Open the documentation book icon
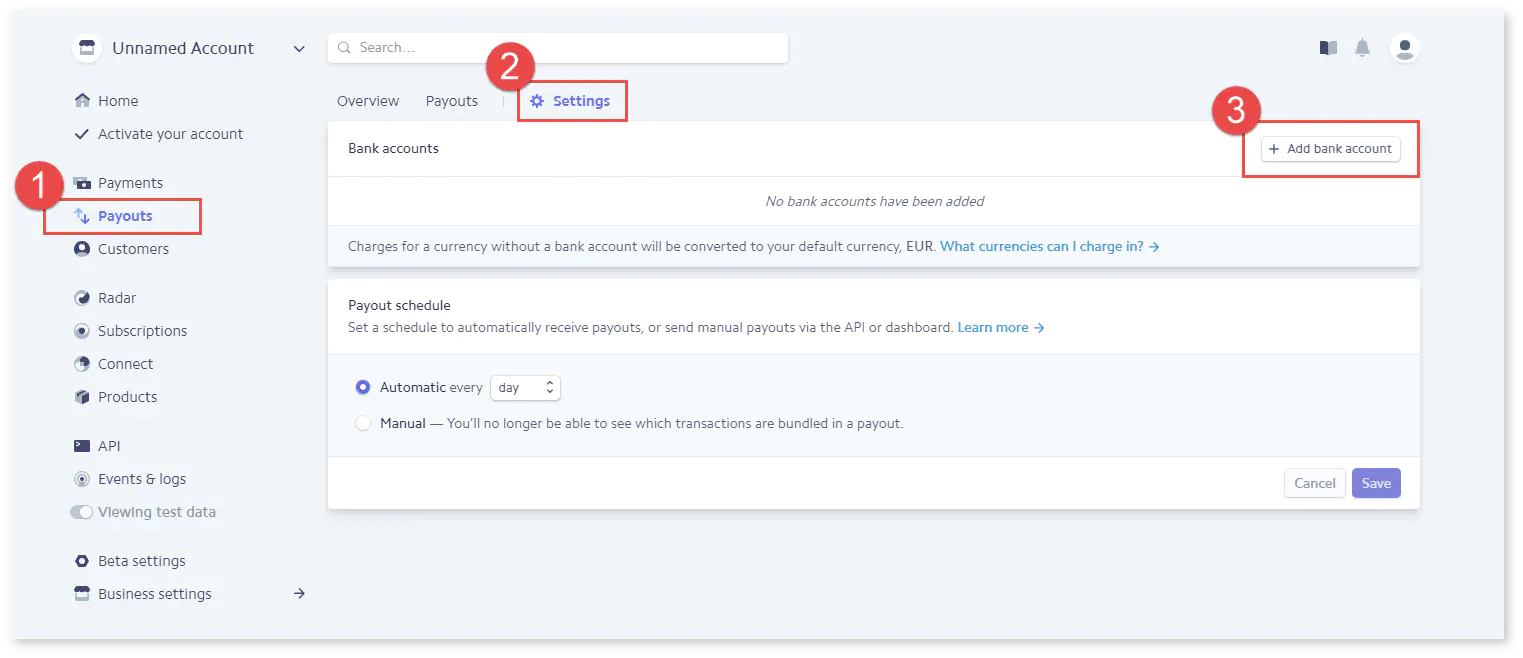Image resolution: width=1523 pixels, height=658 pixels. 1328,48
